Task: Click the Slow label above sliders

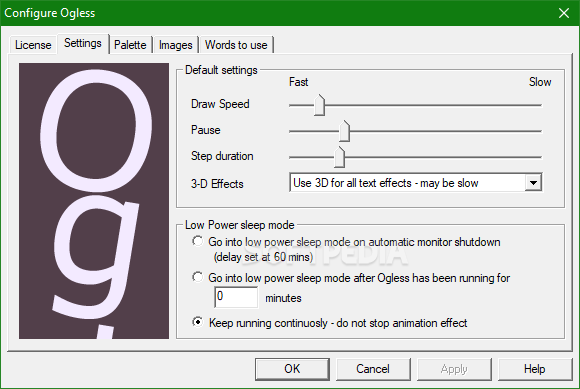Action: click(540, 82)
